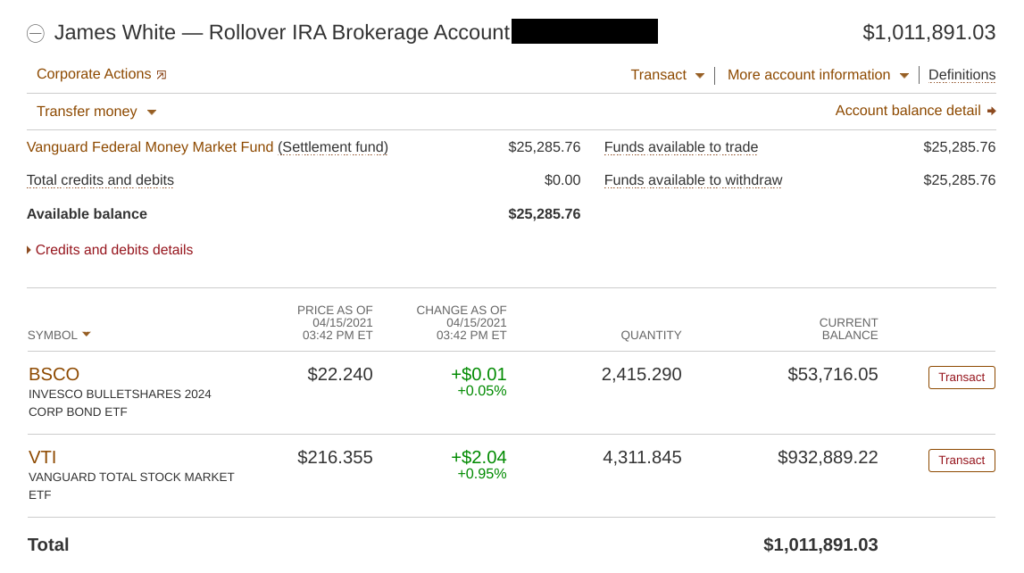
Task: Click the VTI symbol link
Action: [42, 457]
